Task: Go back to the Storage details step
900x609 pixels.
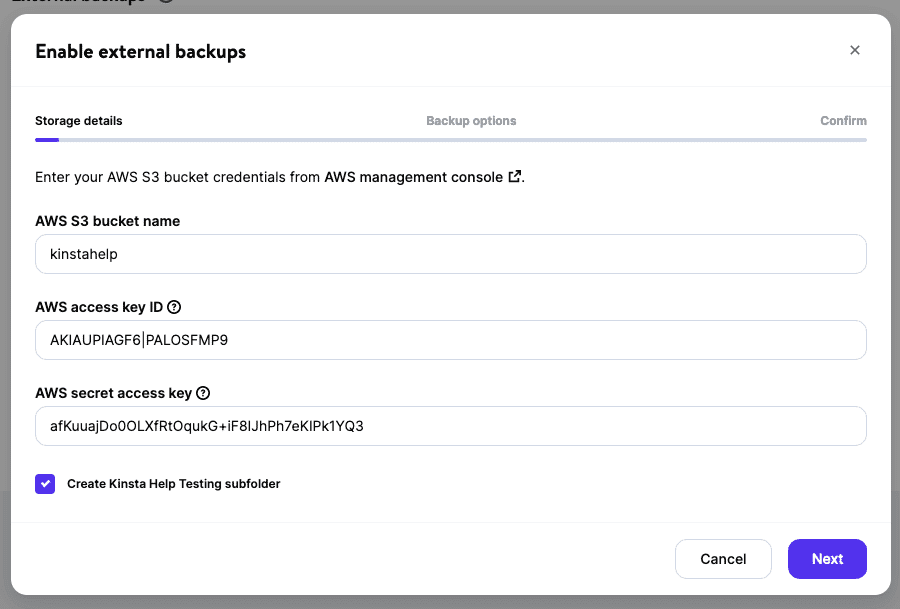Action: click(x=78, y=120)
